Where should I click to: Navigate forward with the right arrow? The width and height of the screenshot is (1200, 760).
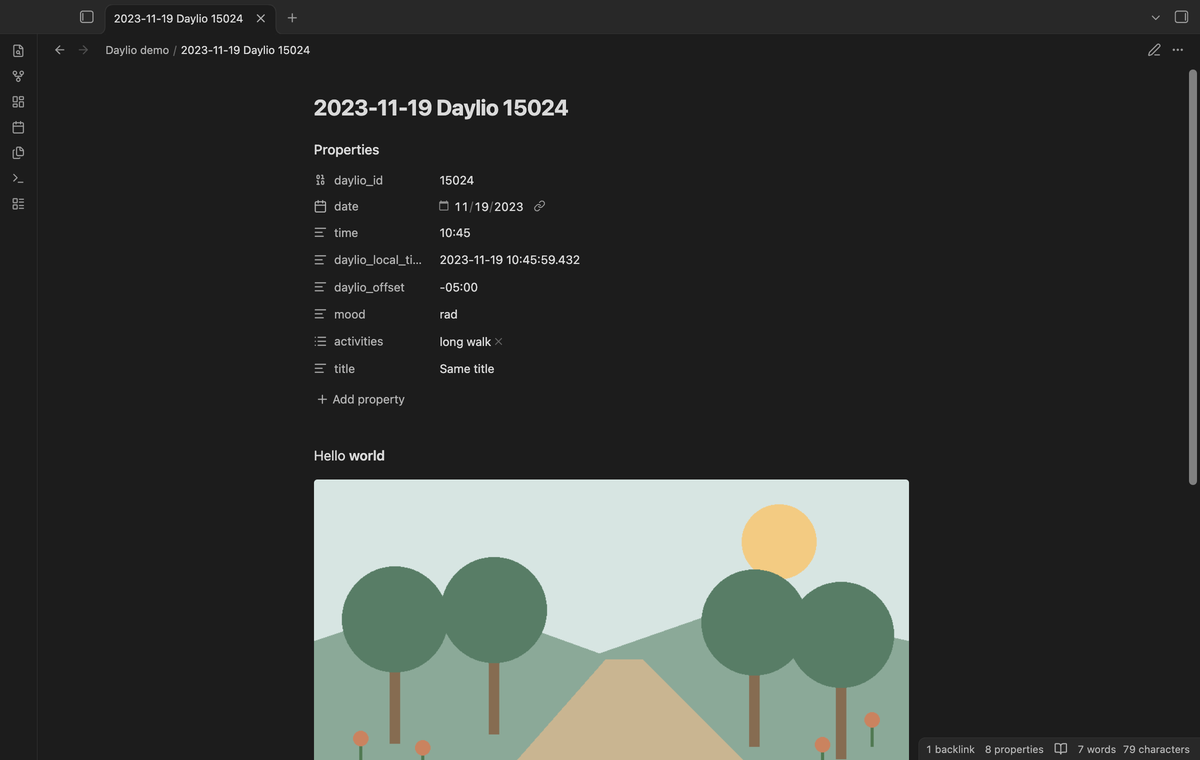click(x=83, y=50)
